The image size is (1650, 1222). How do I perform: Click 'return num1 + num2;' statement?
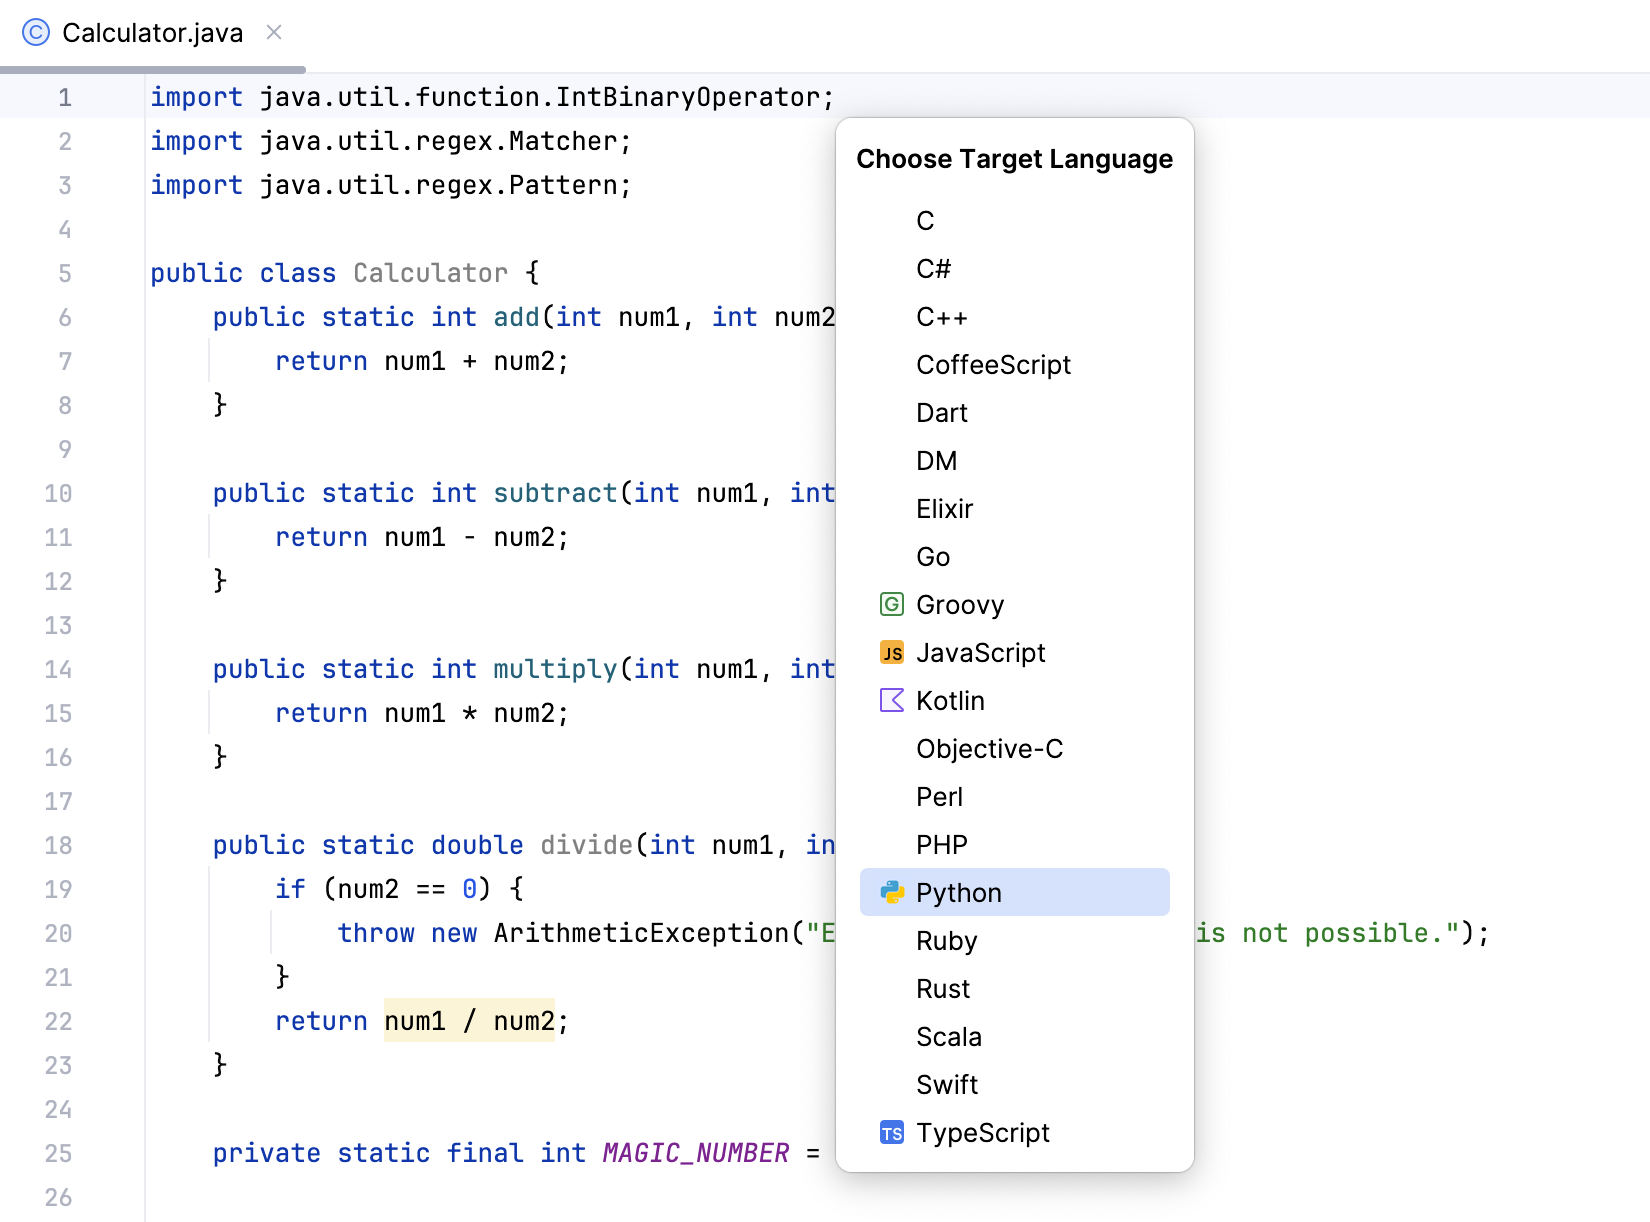[x=422, y=362]
